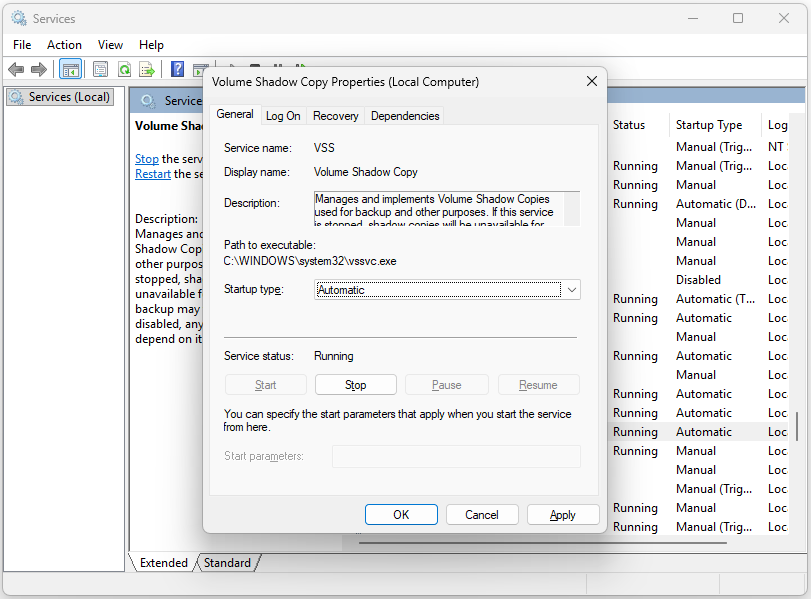Click the Restart the service link
This screenshot has width=811, height=599.
153,174
